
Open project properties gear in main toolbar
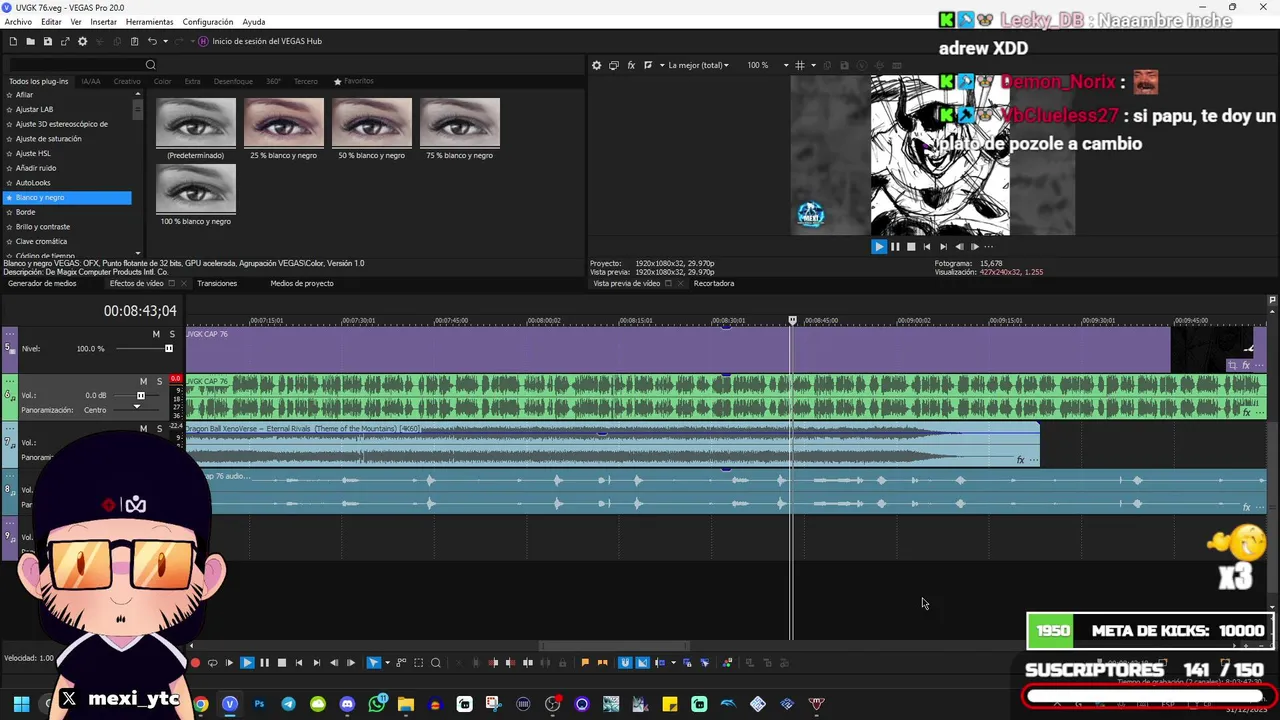(82, 41)
